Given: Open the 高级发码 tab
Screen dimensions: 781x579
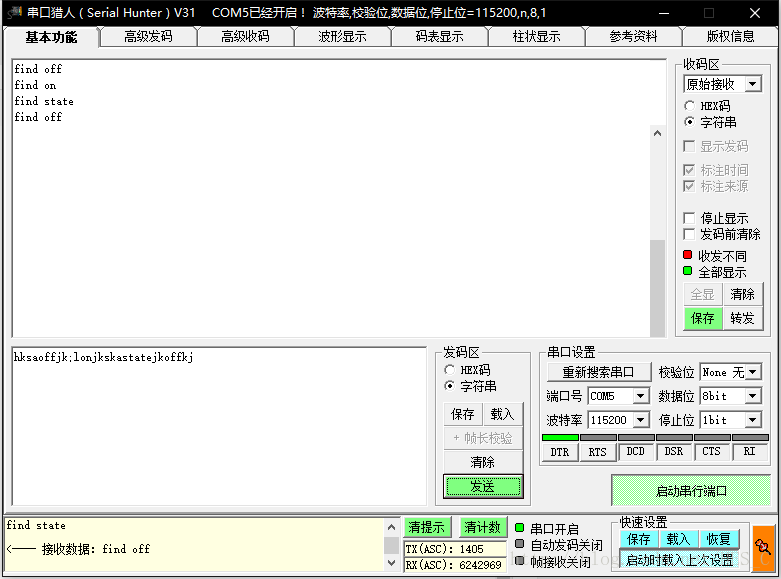Looking at the screenshot, I should 148,37.
